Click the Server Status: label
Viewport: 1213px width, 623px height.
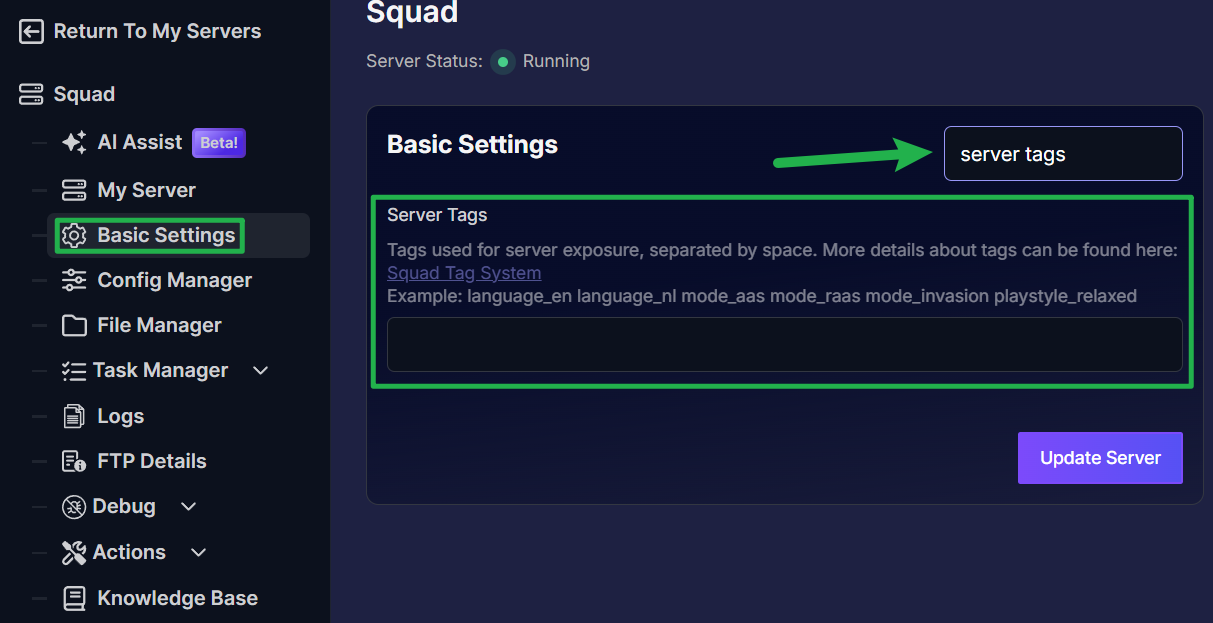pyautogui.click(x=424, y=62)
